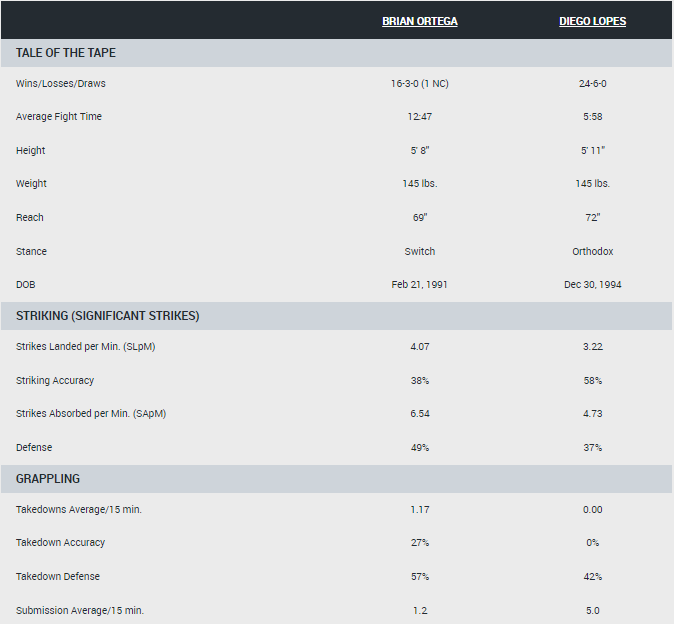Click Ortega's "Switch" stance value
This screenshot has height=624, width=674.
(x=420, y=252)
